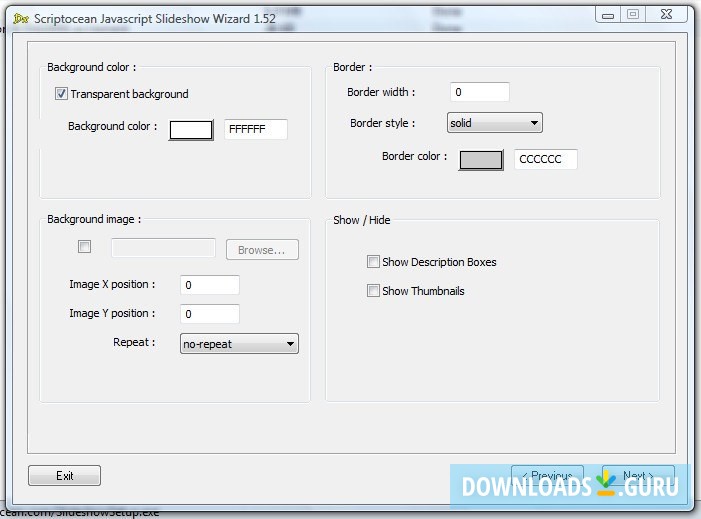This screenshot has width=701, height=519.
Task: Click the Image Y position field
Action: coord(210,314)
